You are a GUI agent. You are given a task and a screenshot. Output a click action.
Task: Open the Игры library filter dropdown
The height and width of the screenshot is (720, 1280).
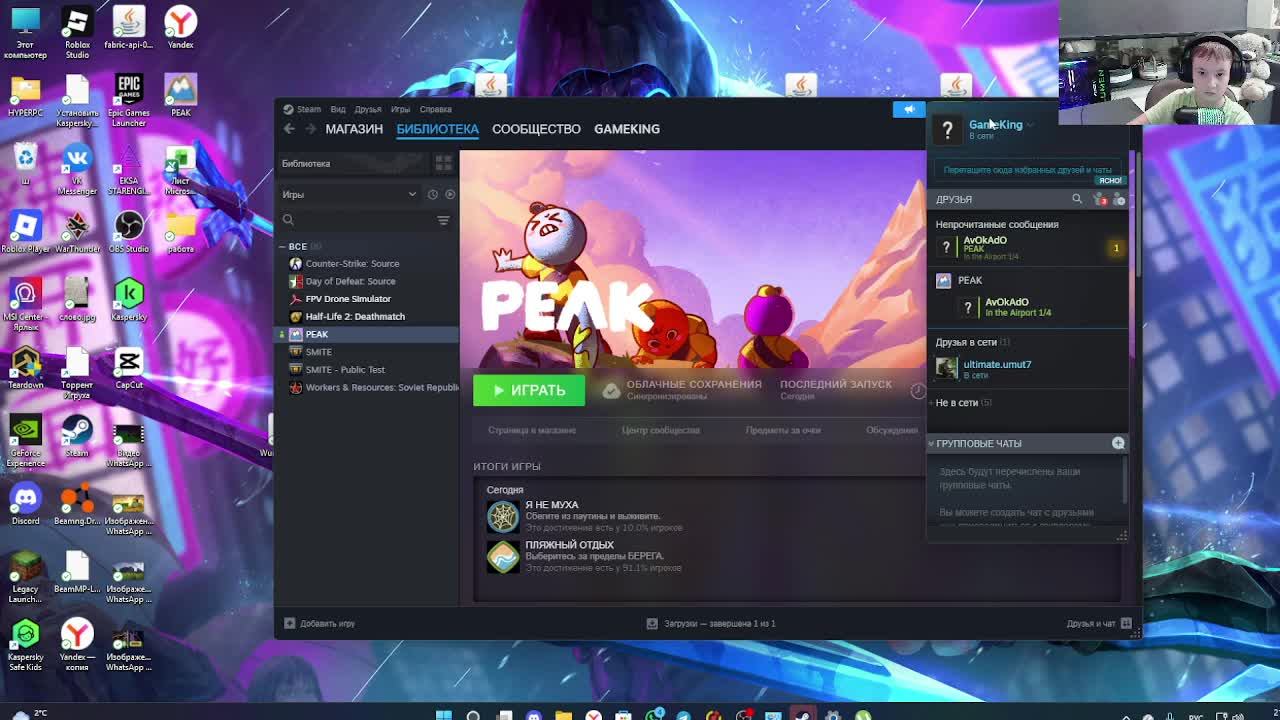coord(350,194)
